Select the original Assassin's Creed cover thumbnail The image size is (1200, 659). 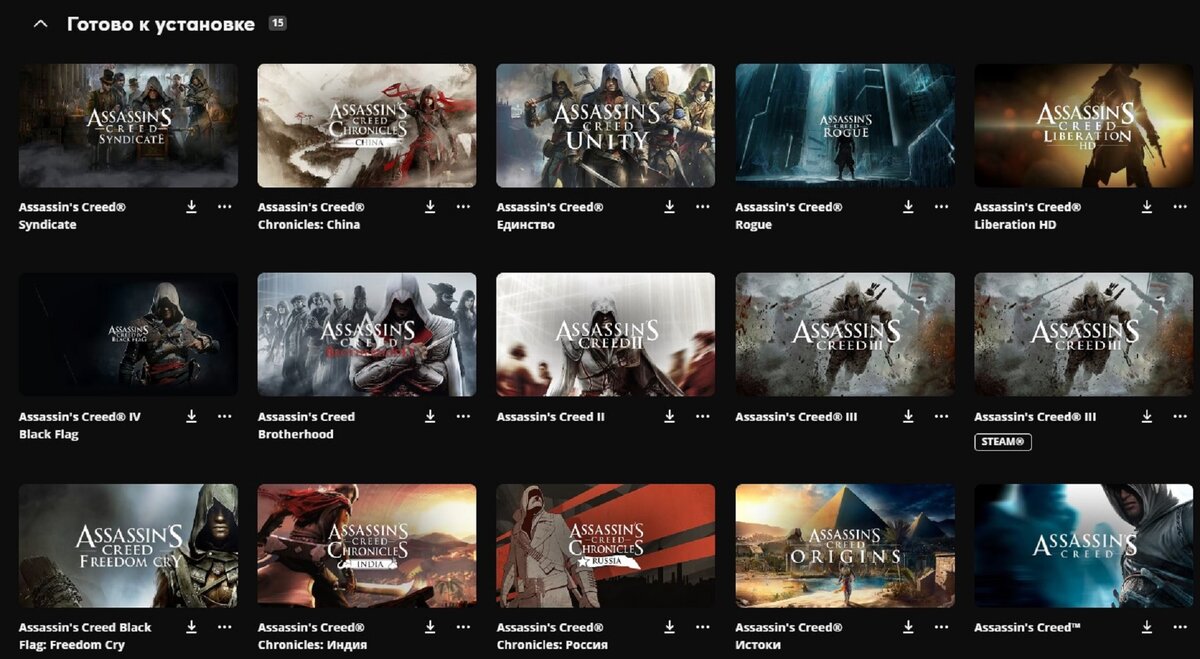pyautogui.click(x=1084, y=546)
